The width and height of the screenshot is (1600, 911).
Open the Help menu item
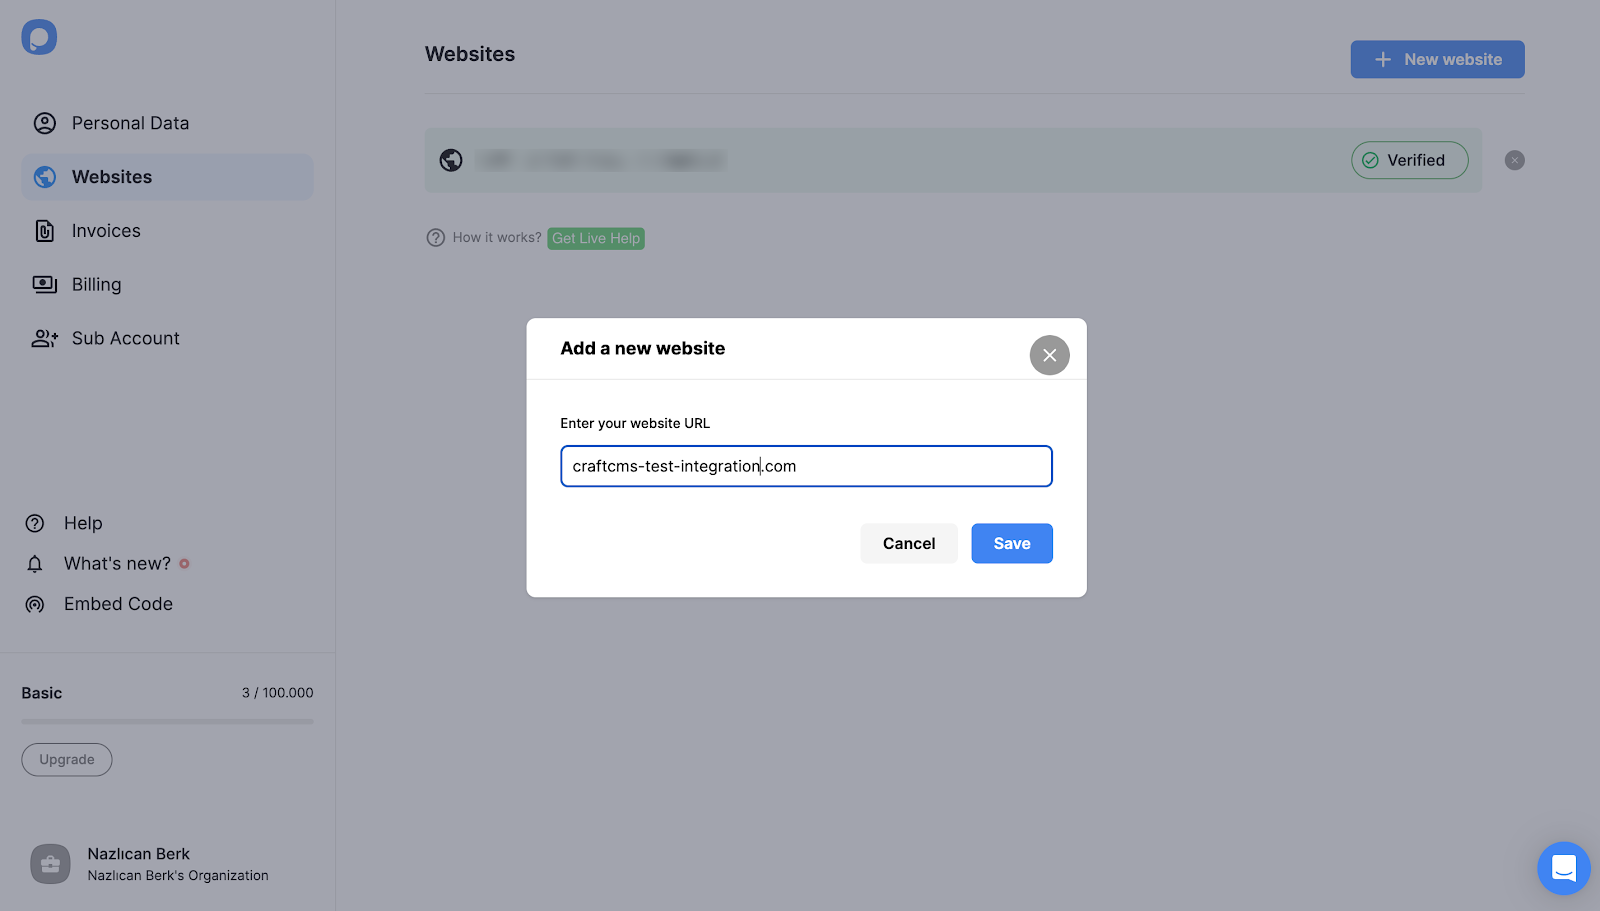point(83,523)
